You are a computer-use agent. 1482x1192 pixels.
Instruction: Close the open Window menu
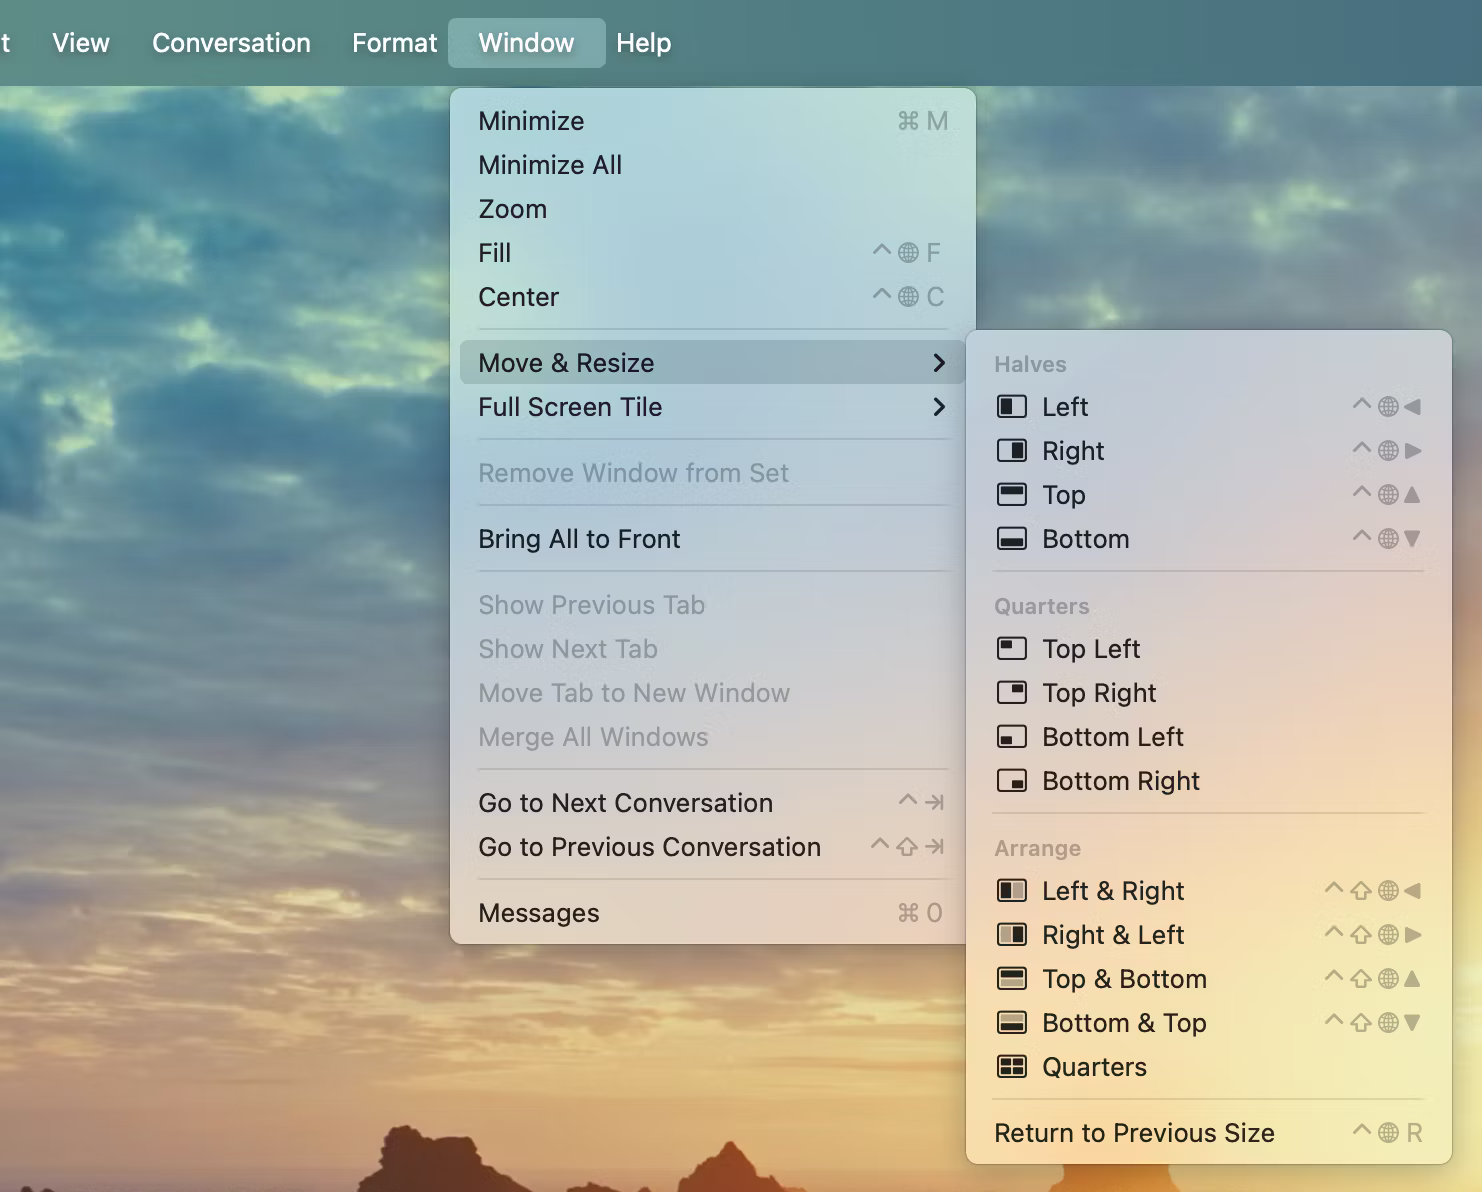coord(527,43)
